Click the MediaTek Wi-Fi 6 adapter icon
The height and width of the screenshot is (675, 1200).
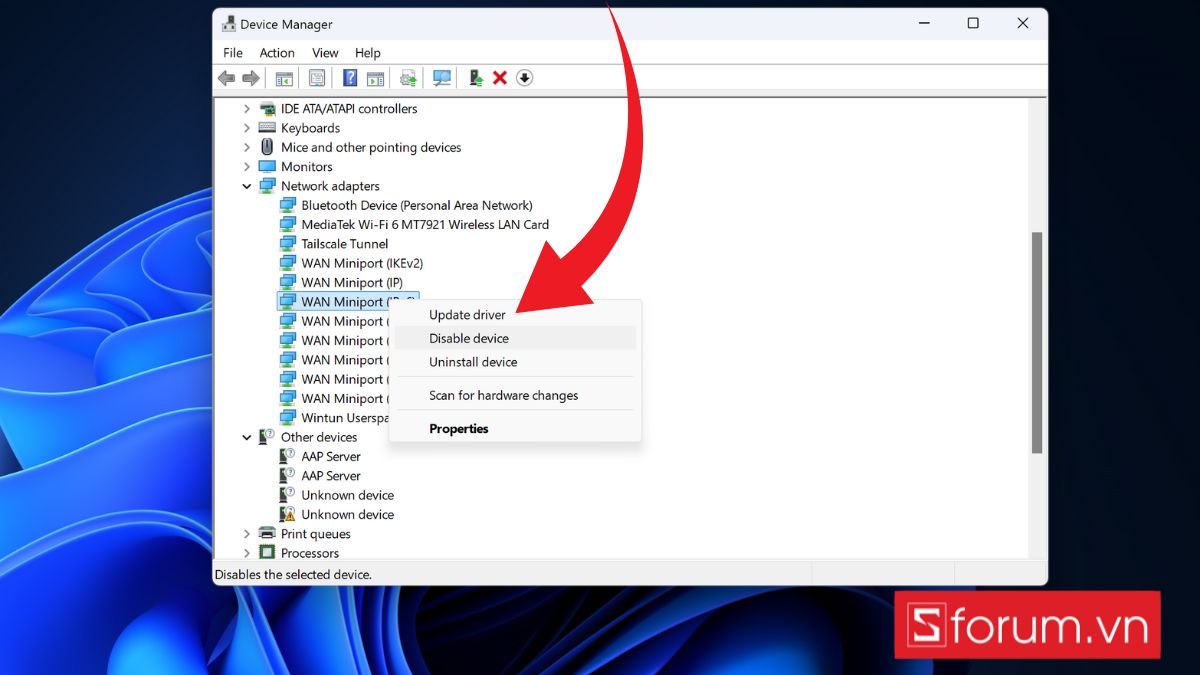coord(288,224)
